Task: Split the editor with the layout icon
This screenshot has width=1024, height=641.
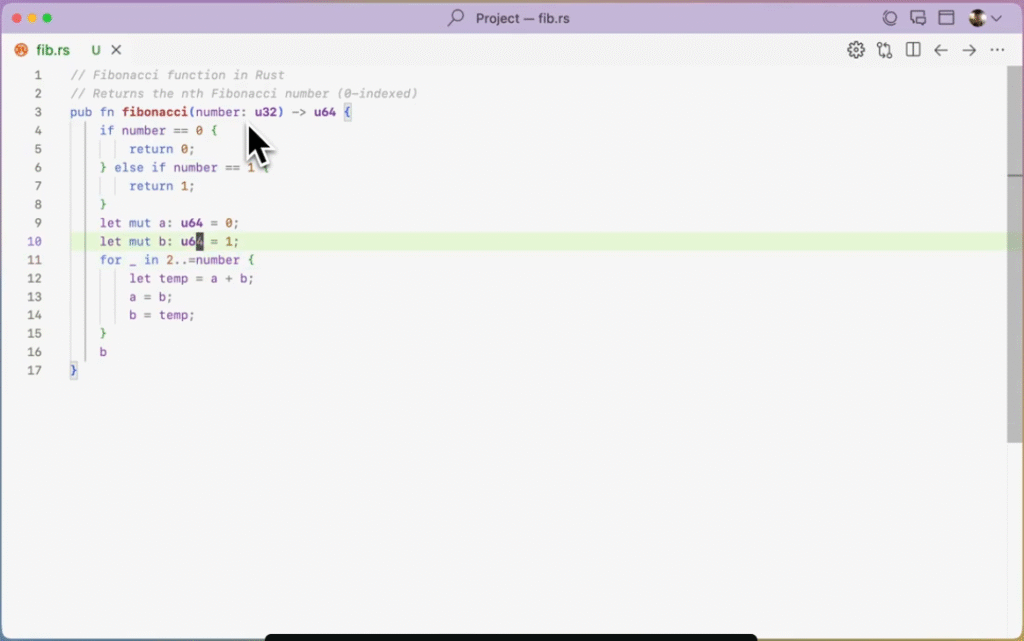Action: click(913, 50)
